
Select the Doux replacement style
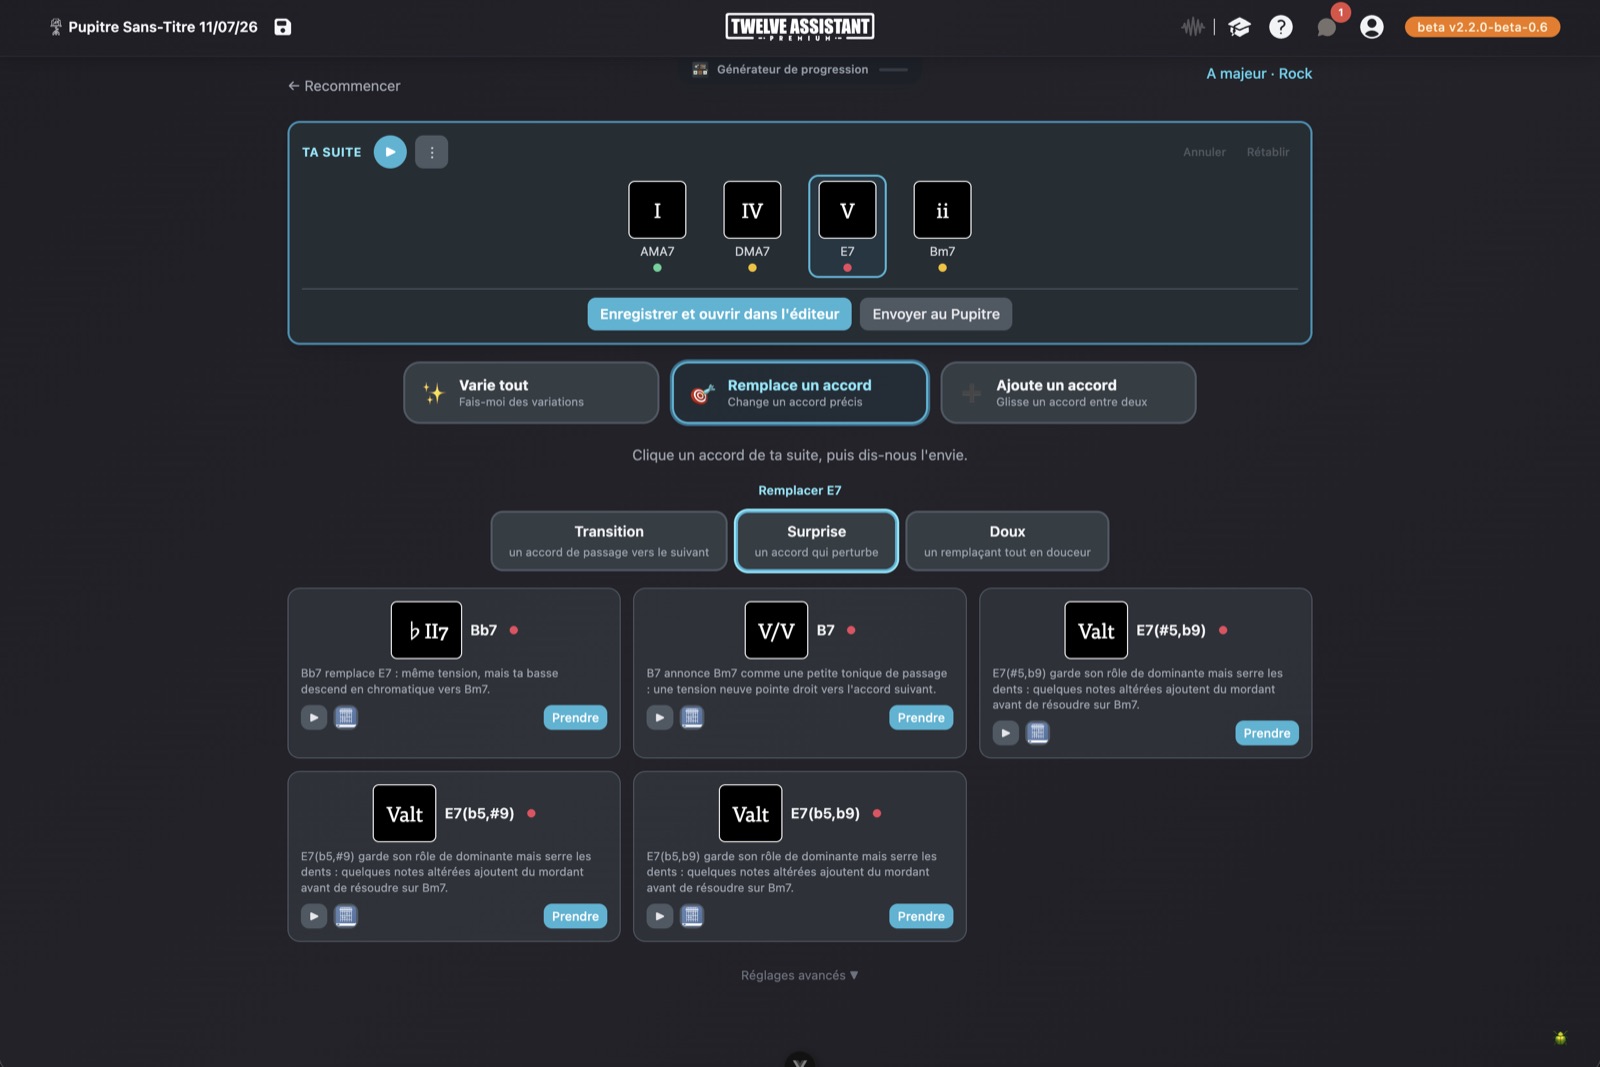tap(1007, 541)
